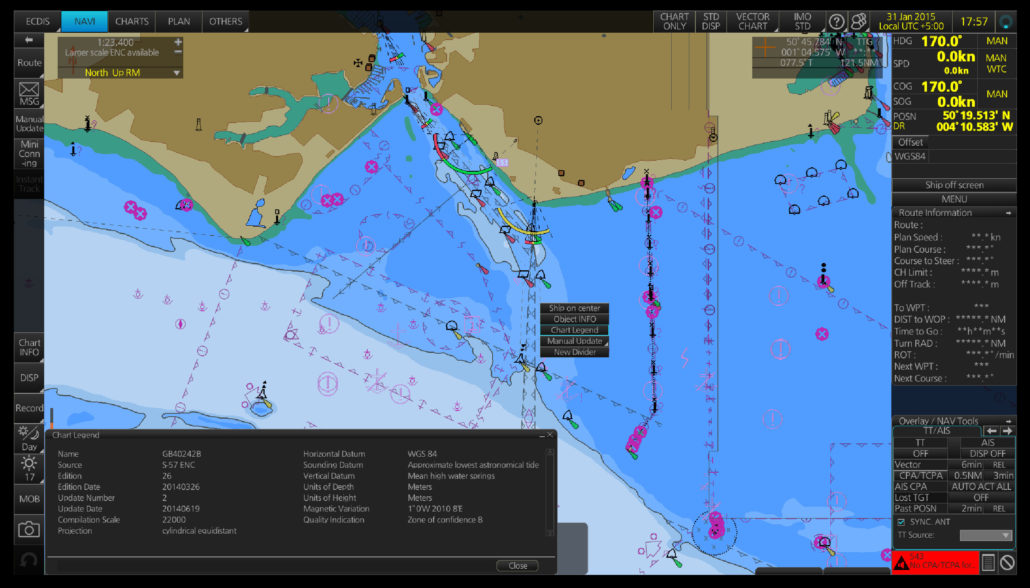
Task: Click the Record sidebar icon
Action: (x=27, y=407)
